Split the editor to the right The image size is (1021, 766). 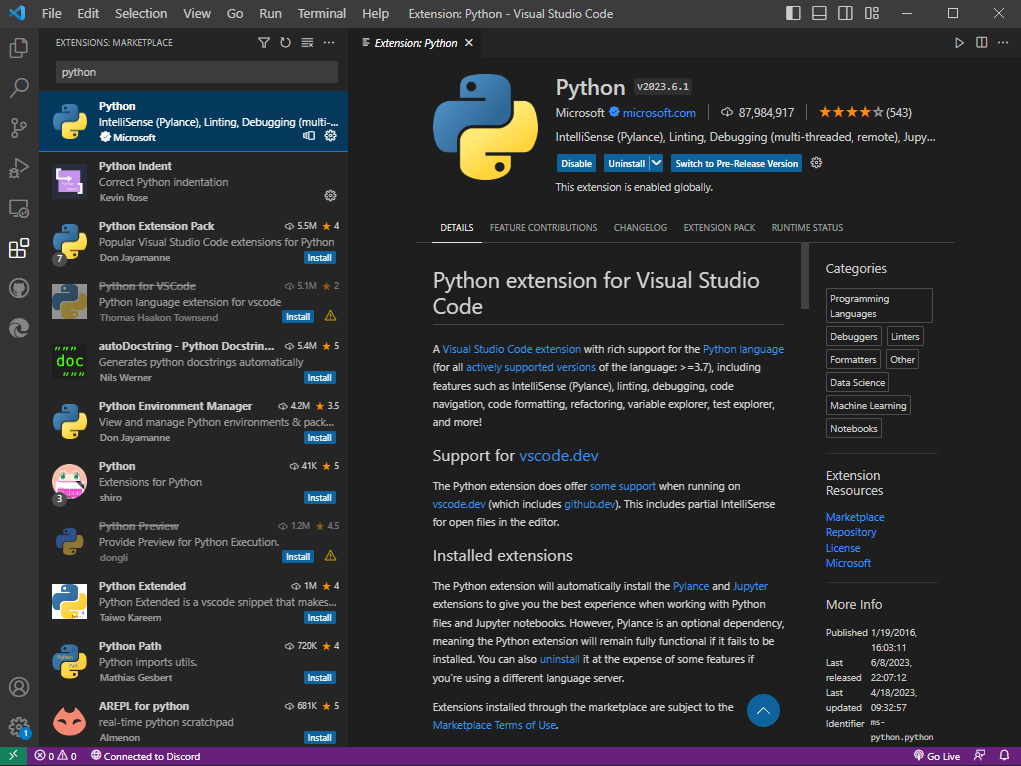(x=981, y=43)
